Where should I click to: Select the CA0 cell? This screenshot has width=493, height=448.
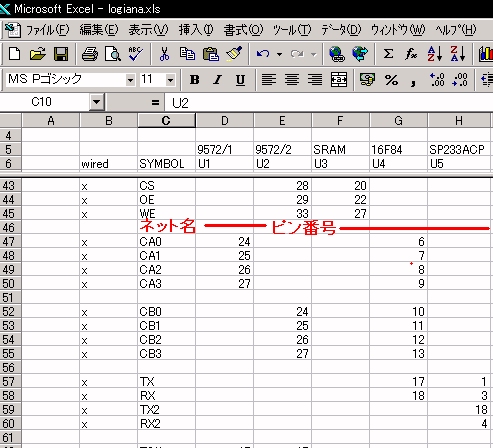coord(166,242)
